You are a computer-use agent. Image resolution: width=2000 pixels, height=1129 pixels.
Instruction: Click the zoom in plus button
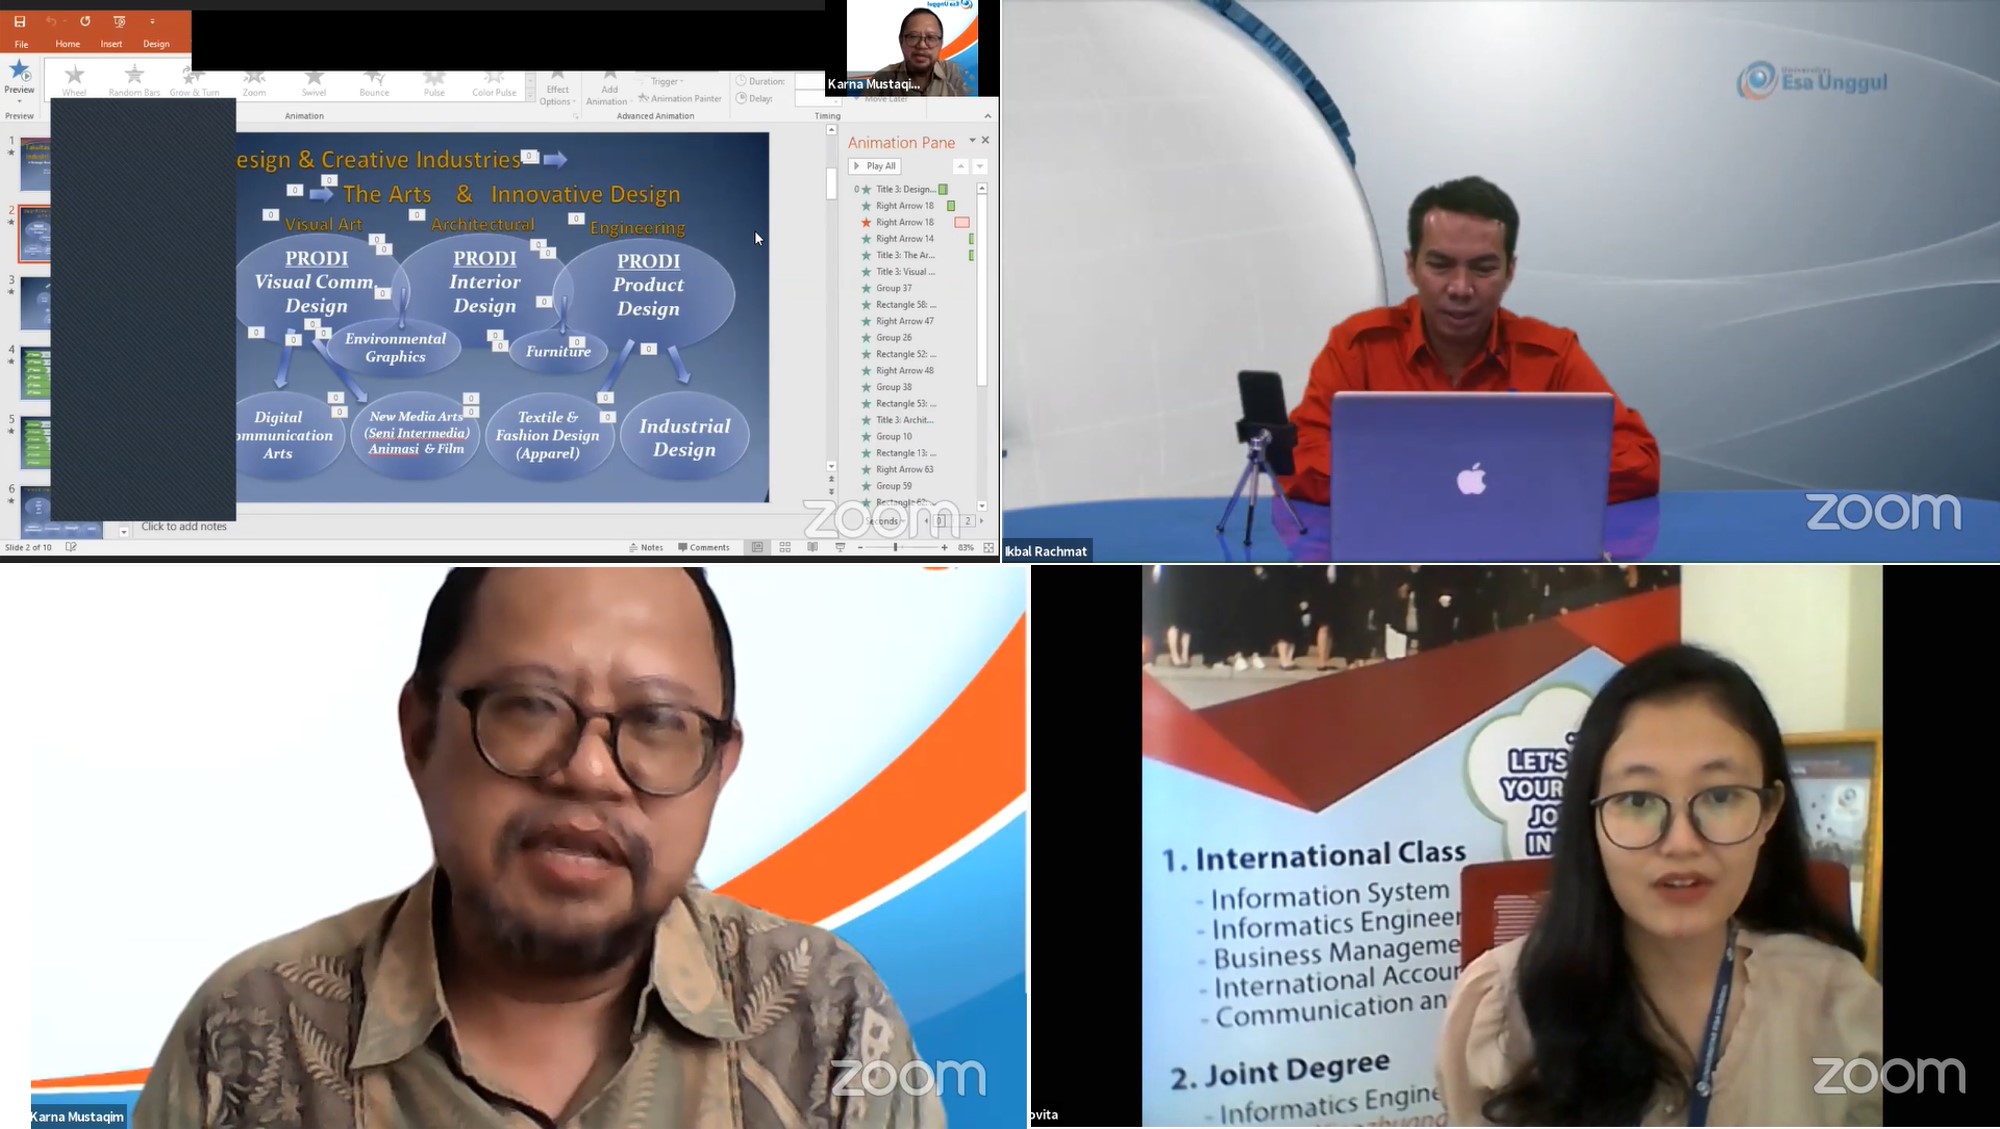point(944,547)
